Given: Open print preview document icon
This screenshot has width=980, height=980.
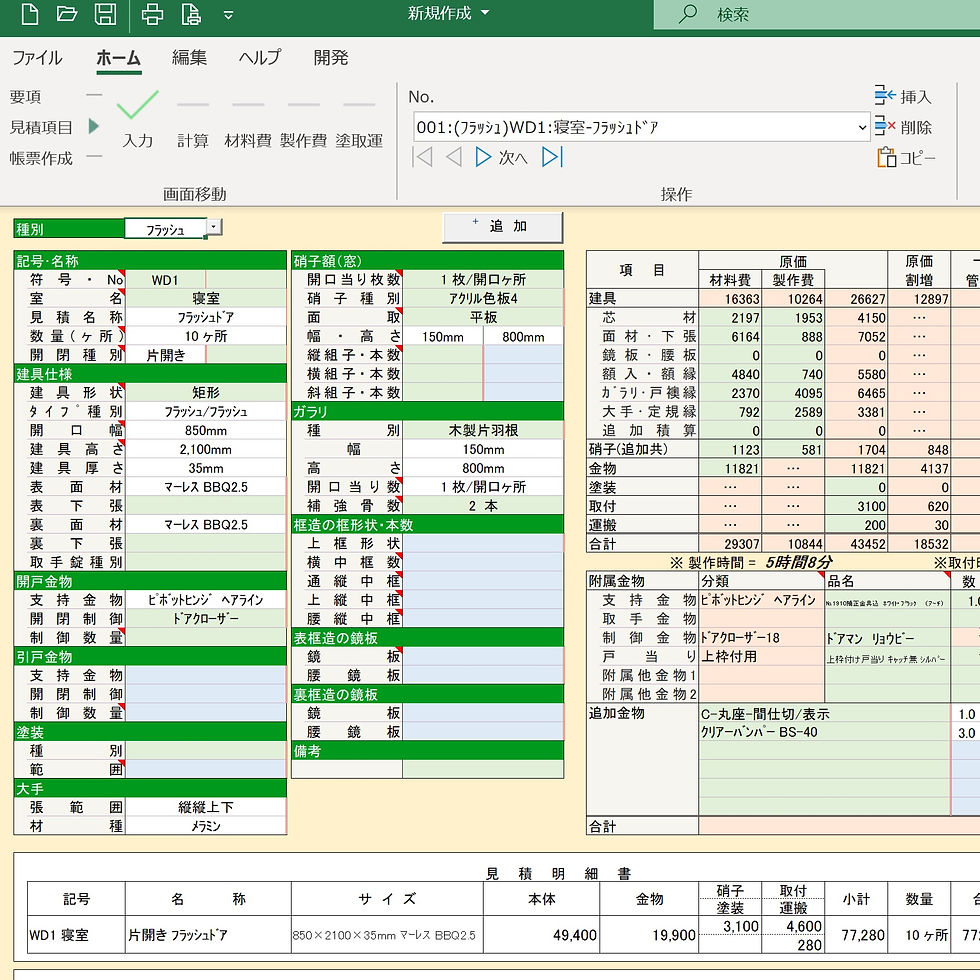Looking at the screenshot, I should [x=191, y=14].
